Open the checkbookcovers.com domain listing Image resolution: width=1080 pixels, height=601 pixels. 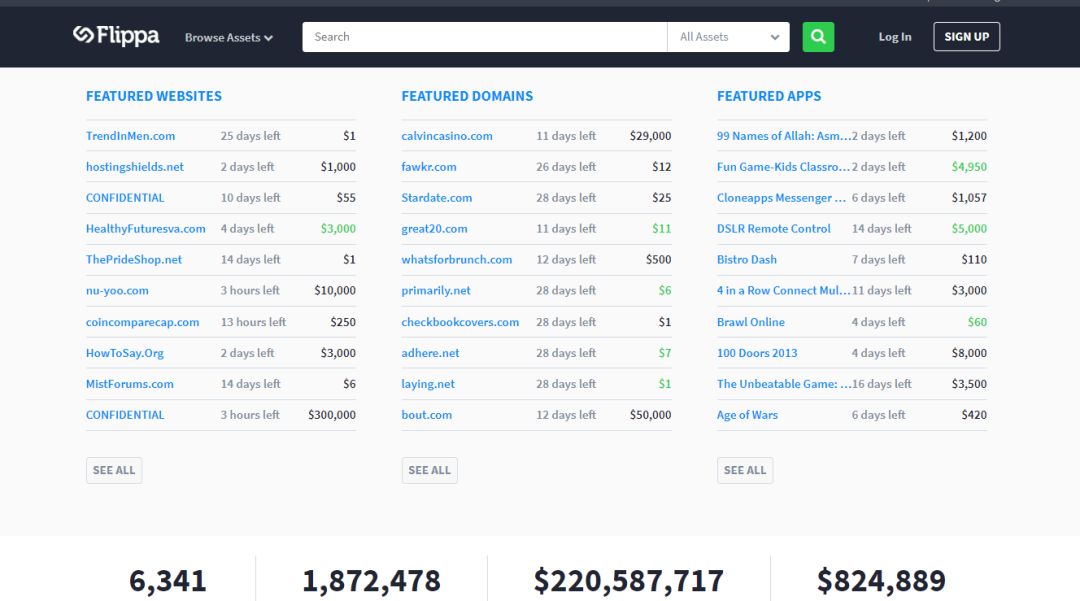point(460,321)
